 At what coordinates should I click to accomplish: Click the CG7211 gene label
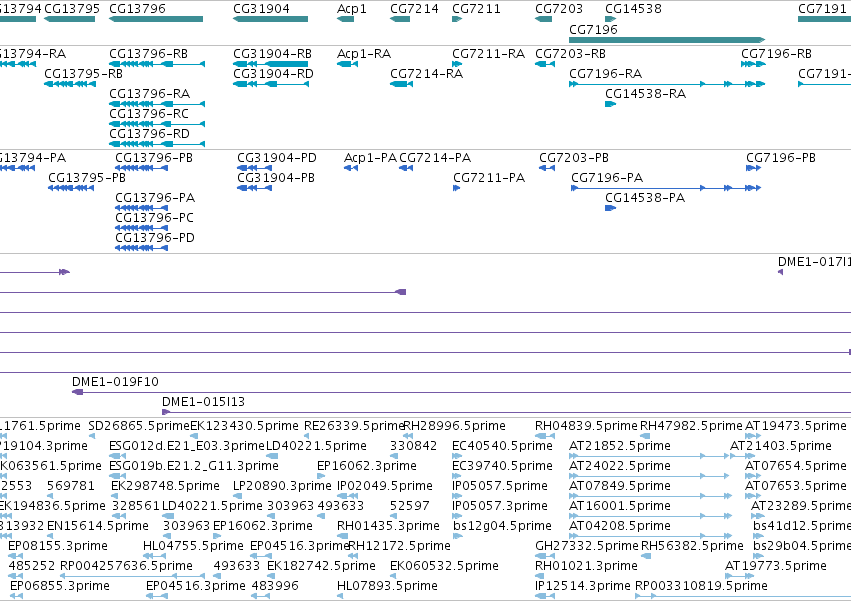476,9
